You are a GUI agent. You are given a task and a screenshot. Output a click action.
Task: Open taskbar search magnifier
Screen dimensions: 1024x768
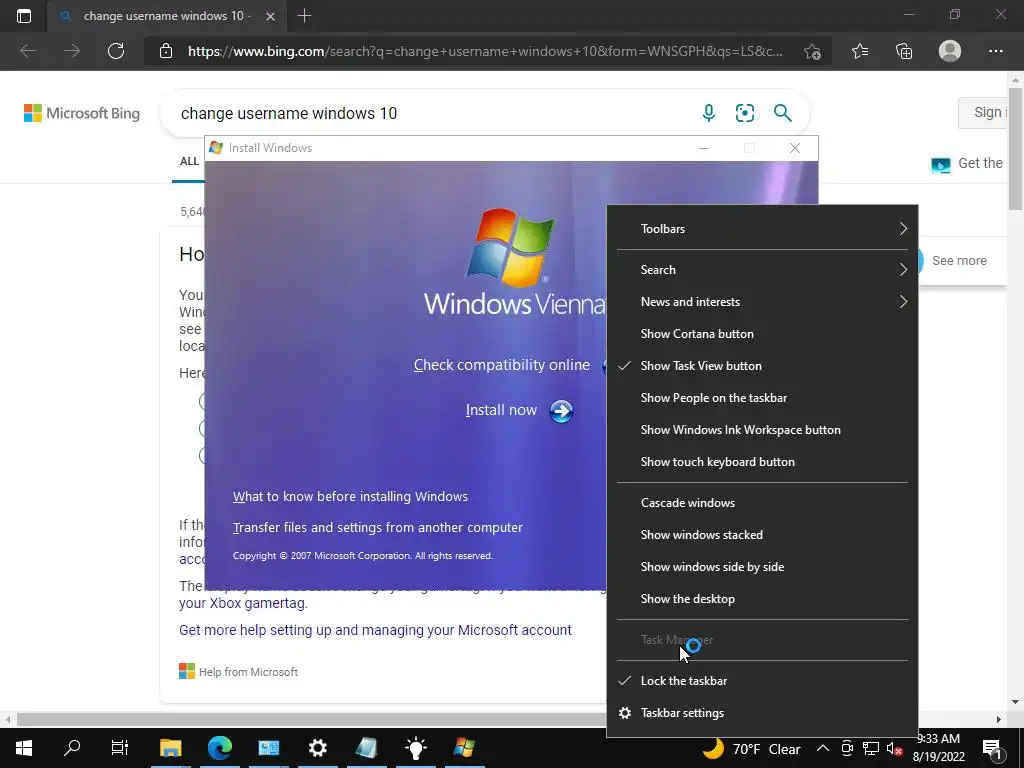(x=72, y=747)
